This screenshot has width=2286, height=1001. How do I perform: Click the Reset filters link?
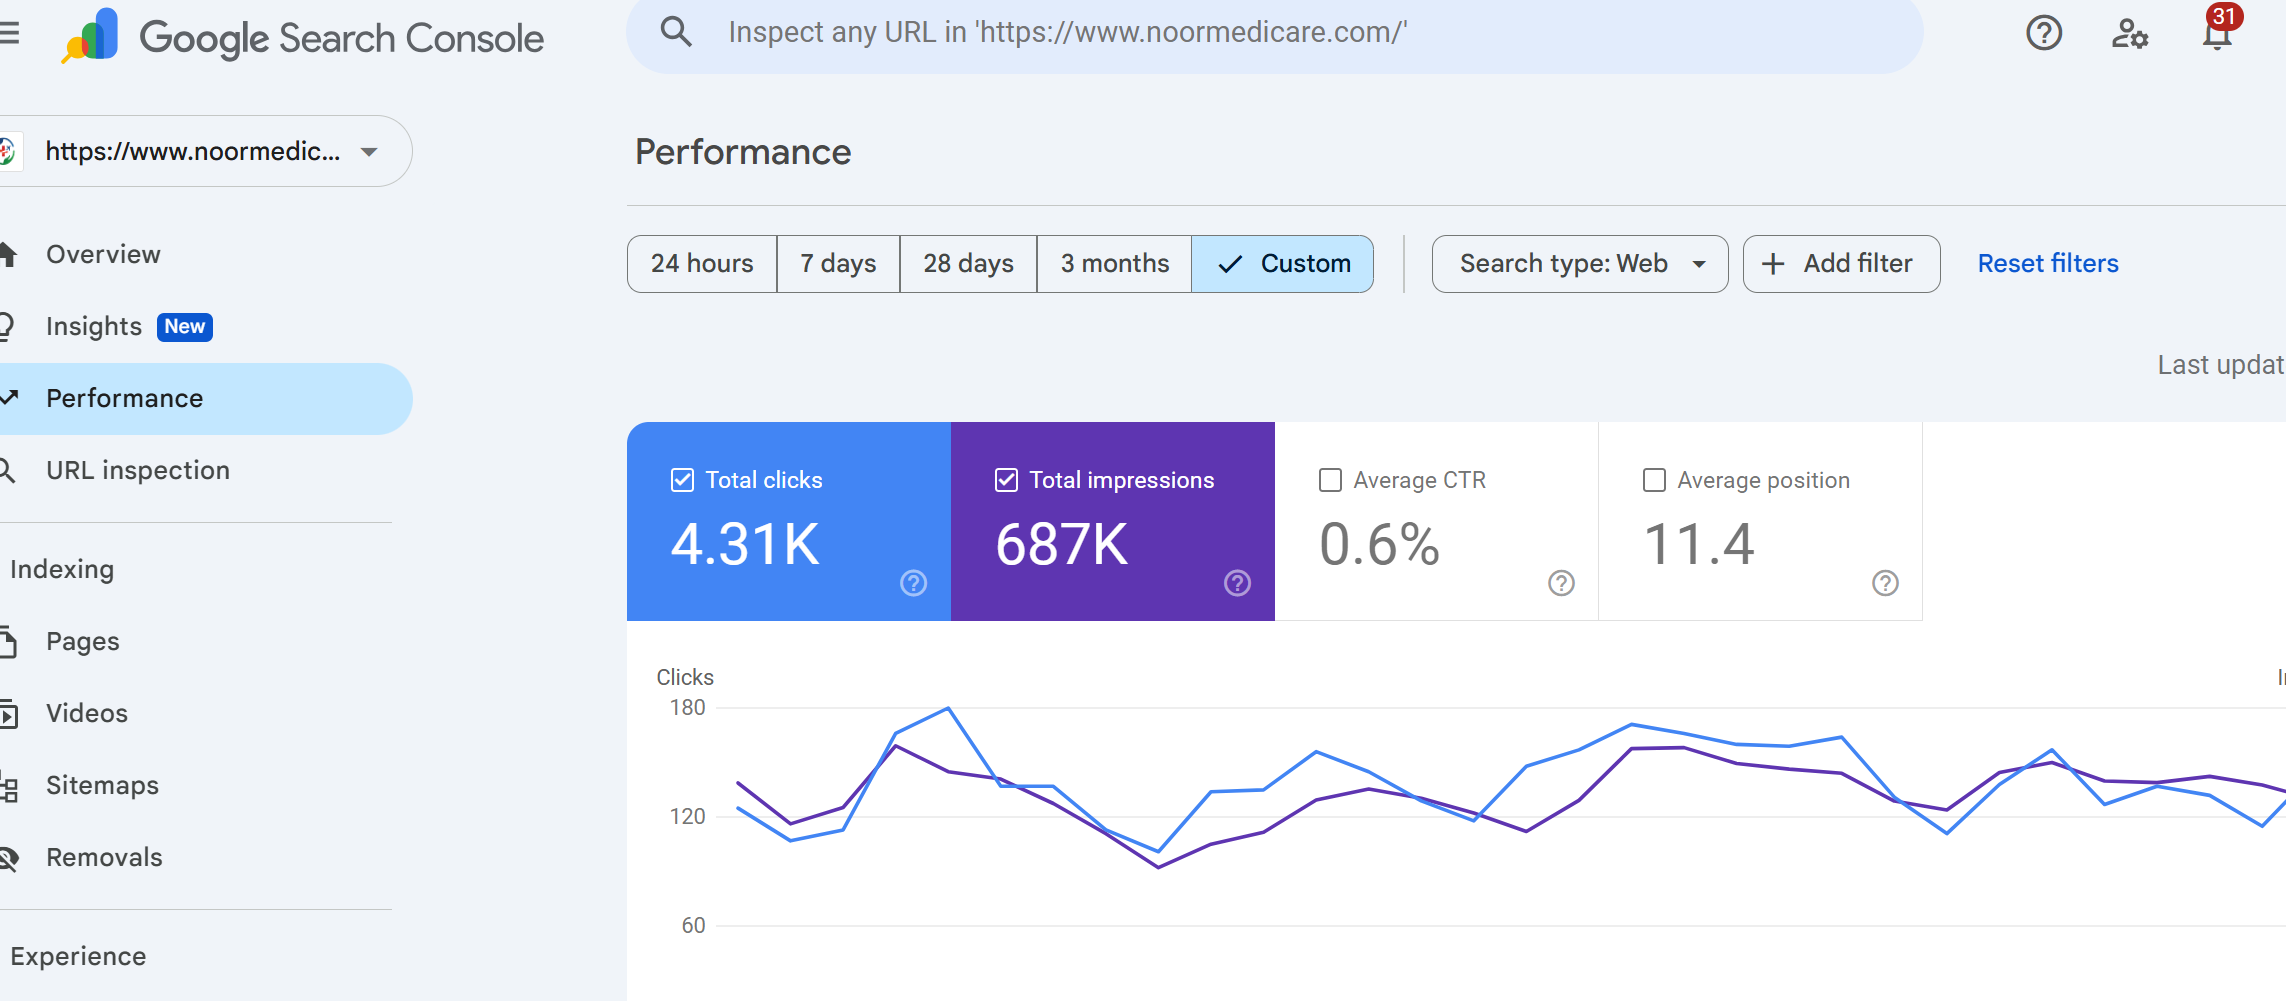pyautogui.click(x=2047, y=264)
